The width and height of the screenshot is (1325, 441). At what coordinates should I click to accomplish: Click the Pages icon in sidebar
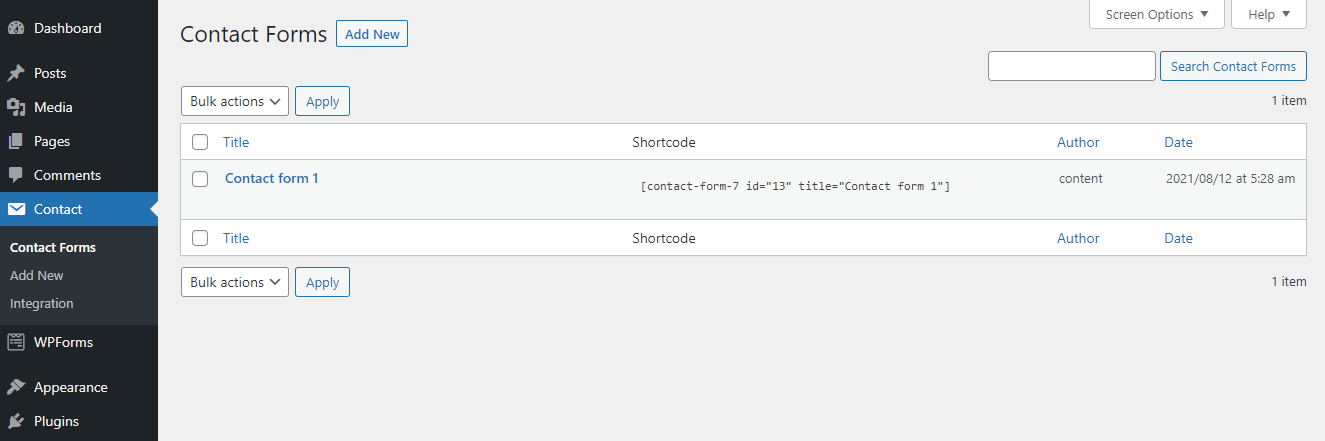[x=16, y=141]
